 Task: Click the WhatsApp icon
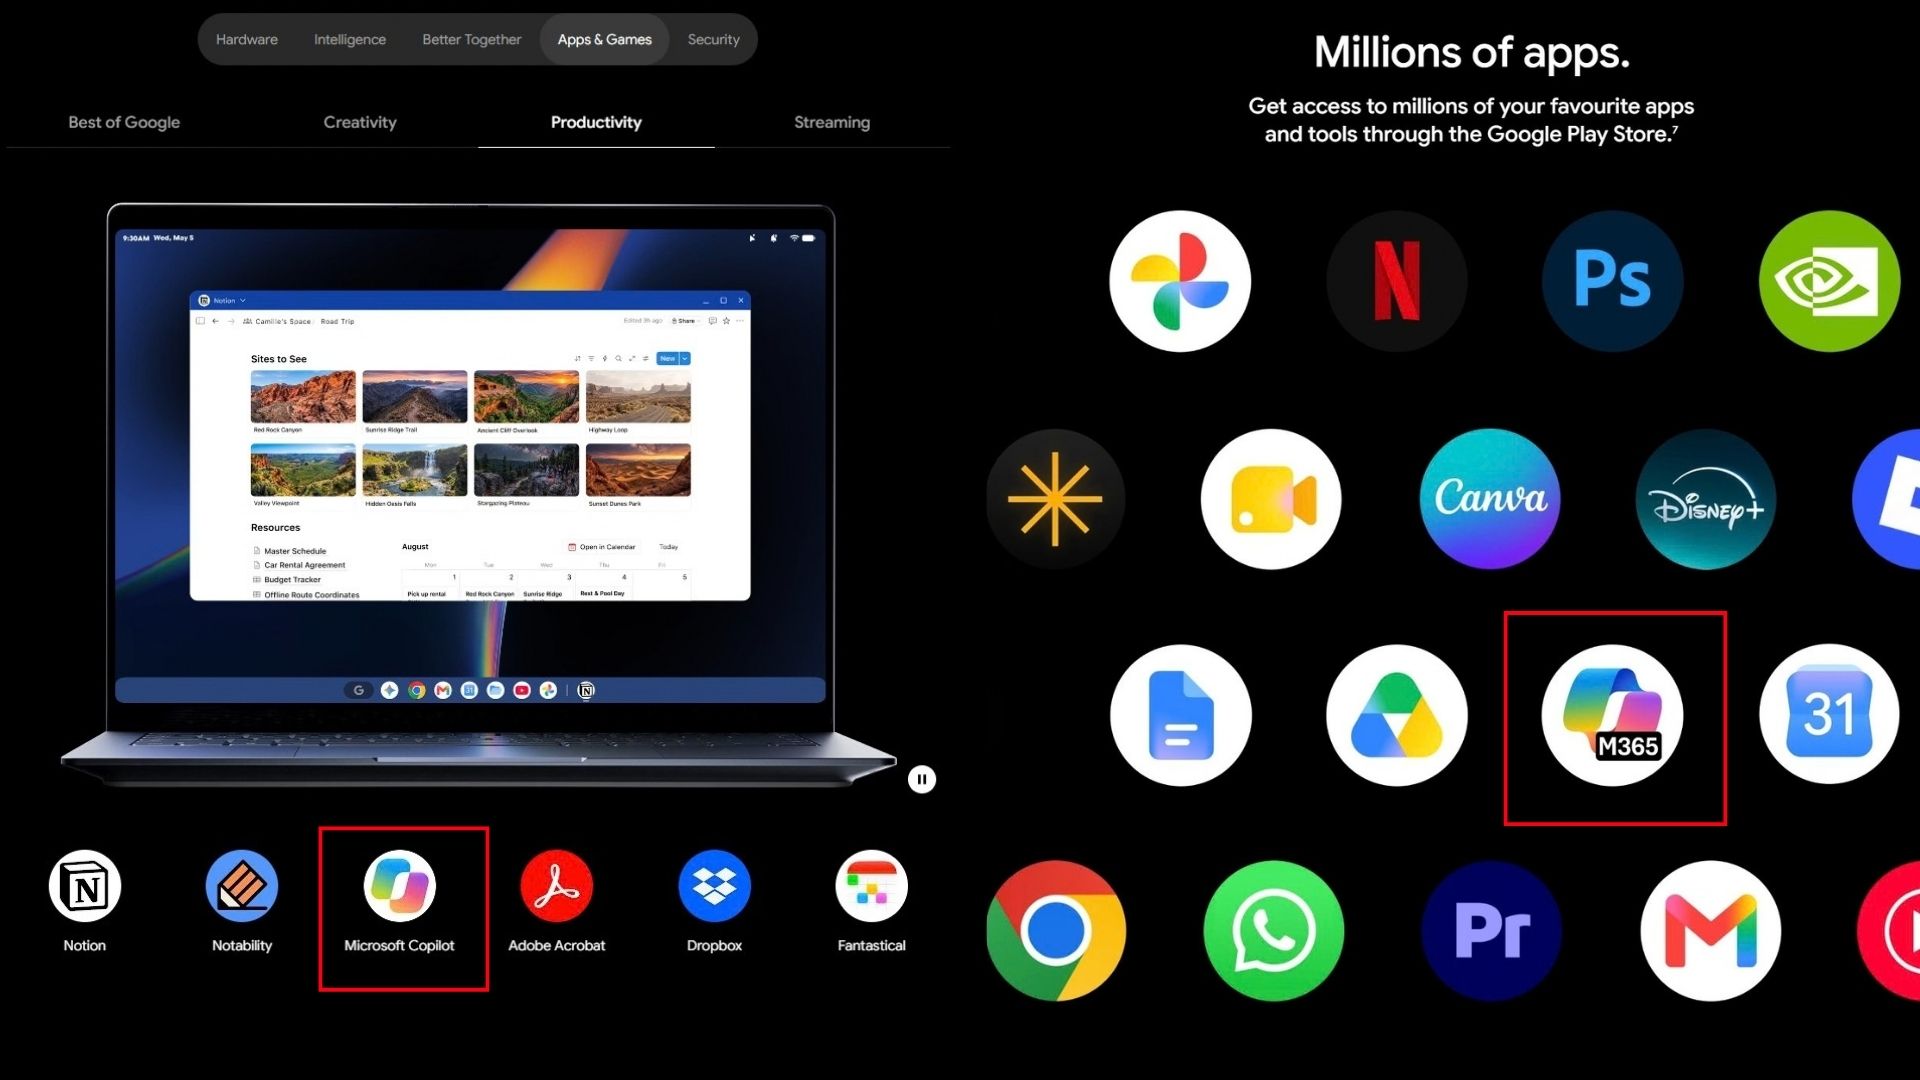(x=1274, y=931)
